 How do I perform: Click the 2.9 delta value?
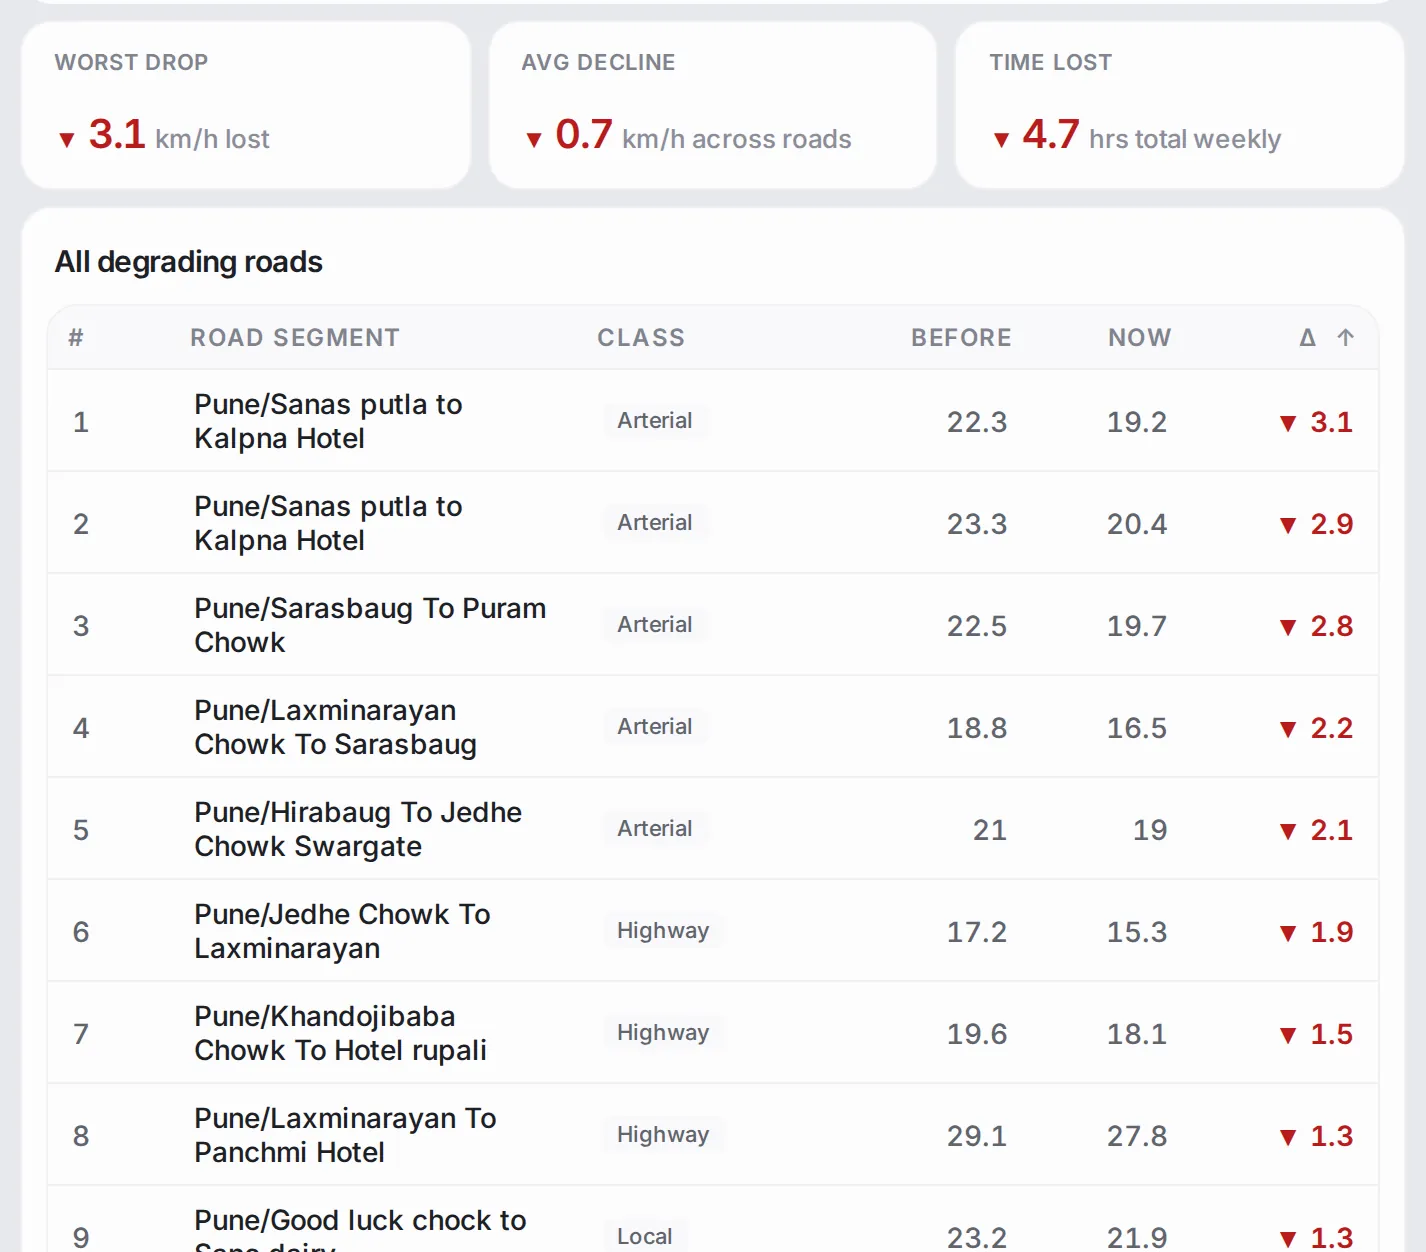pyautogui.click(x=1316, y=524)
